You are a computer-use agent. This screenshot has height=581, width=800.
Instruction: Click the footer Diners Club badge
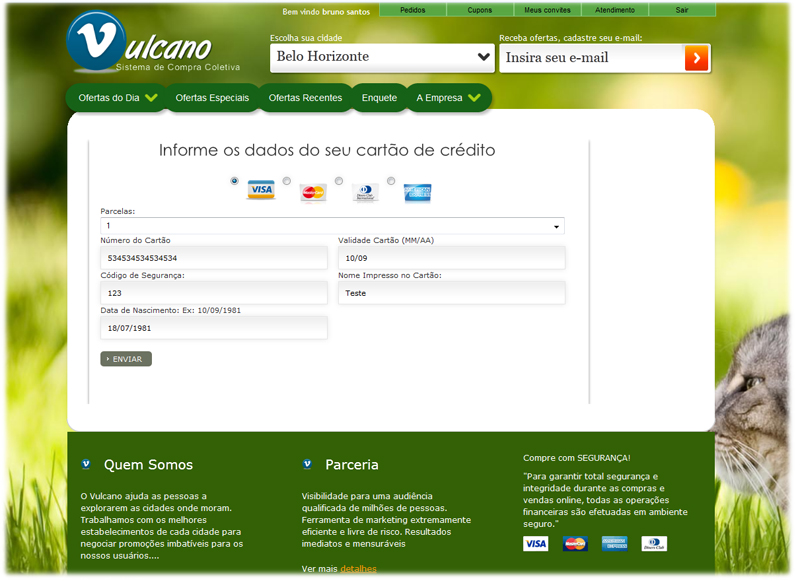click(x=654, y=544)
